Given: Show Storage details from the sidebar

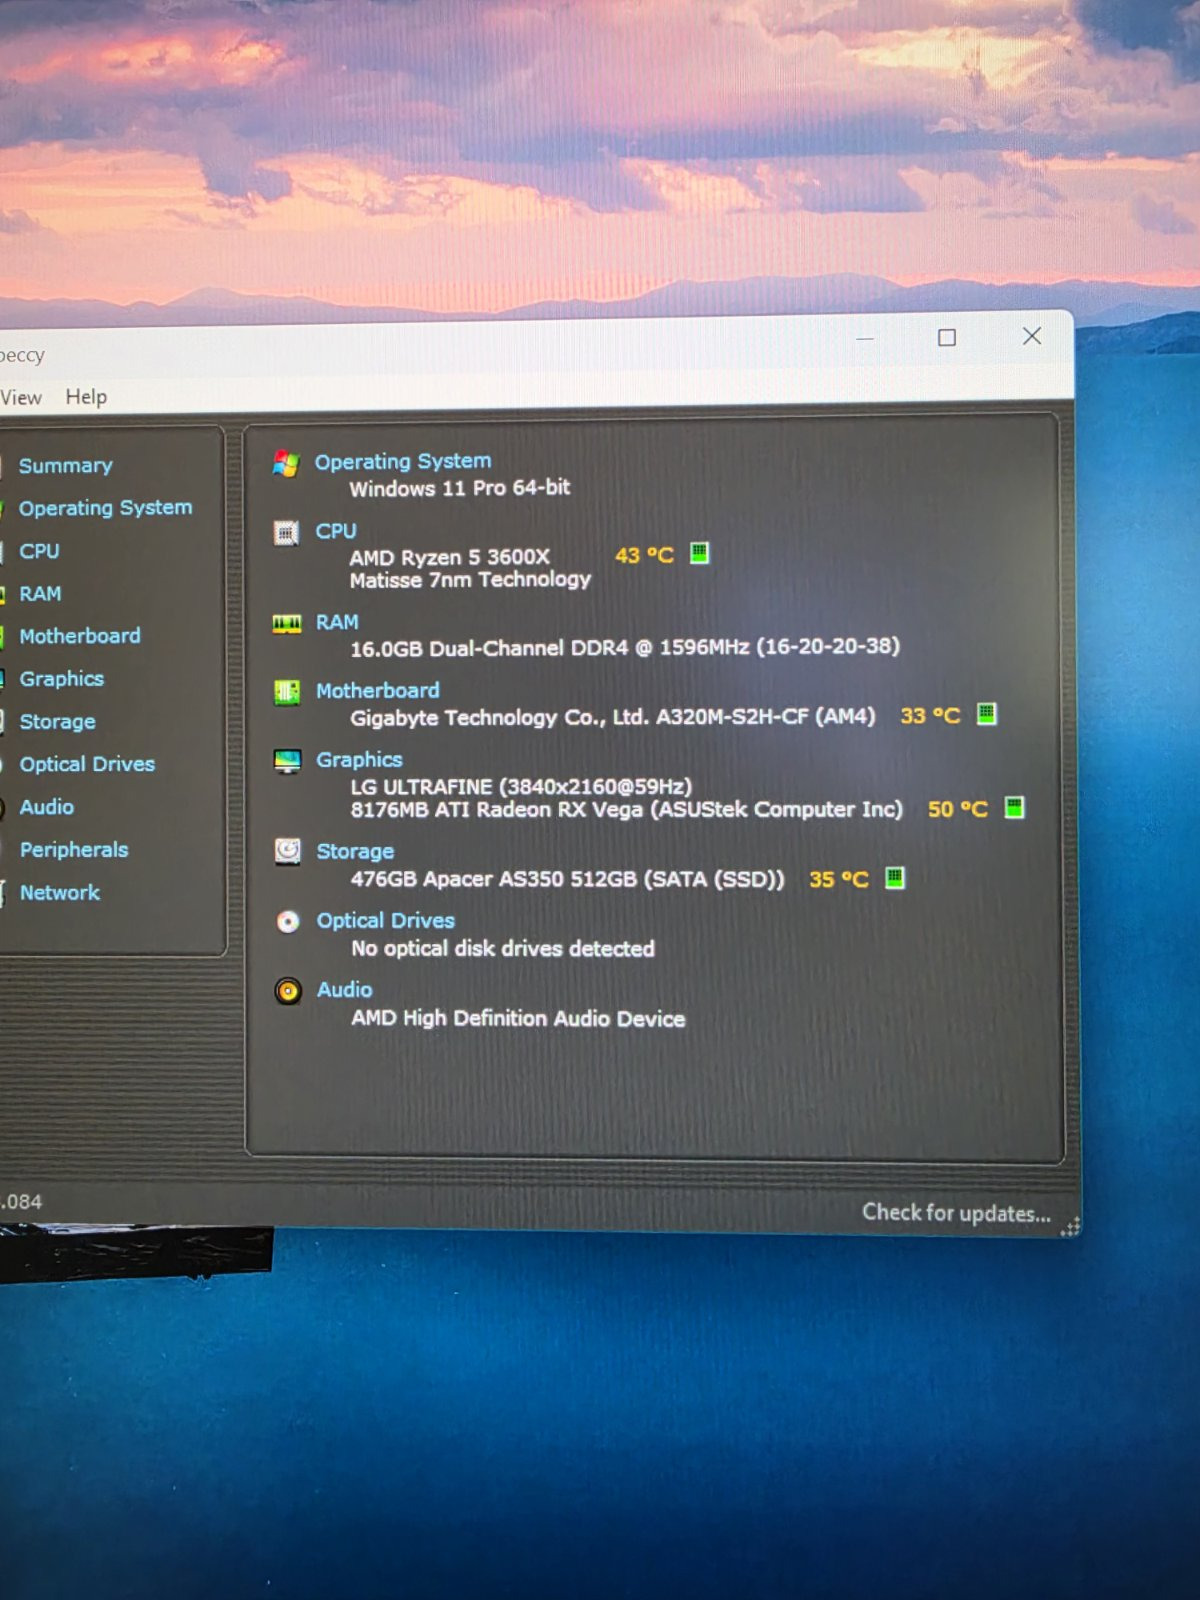Looking at the screenshot, I should pos(58,722).
